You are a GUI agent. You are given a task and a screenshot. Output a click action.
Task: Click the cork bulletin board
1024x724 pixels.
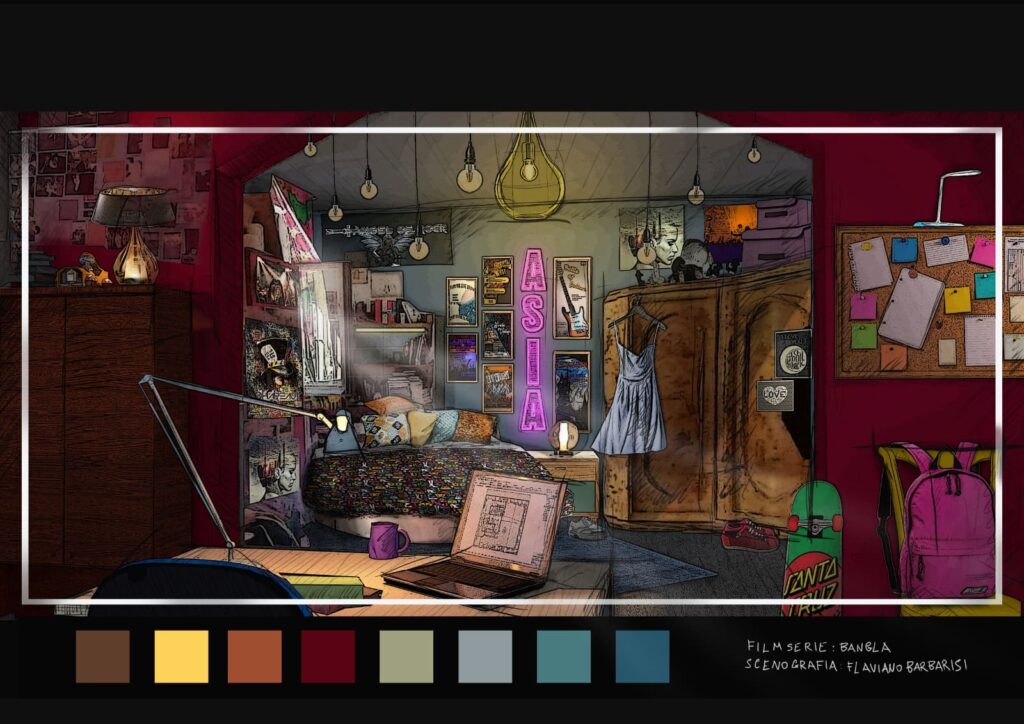[926, 300]
